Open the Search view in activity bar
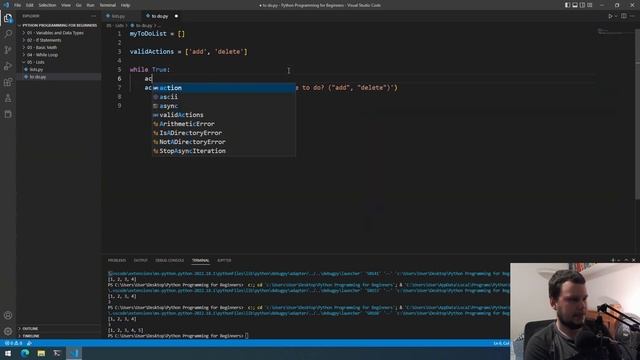This screenshot has height=360, width=640. (x=8, y=34)
